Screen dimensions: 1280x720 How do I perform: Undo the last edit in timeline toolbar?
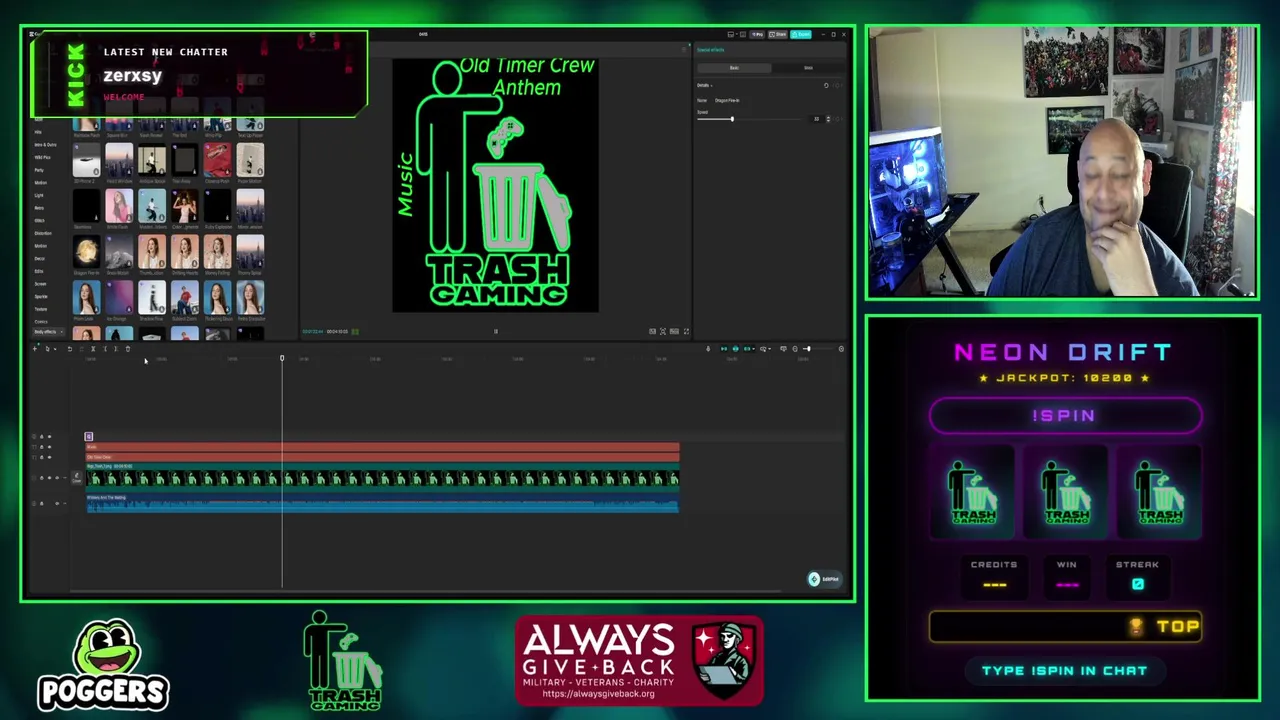tap(70, 349)
